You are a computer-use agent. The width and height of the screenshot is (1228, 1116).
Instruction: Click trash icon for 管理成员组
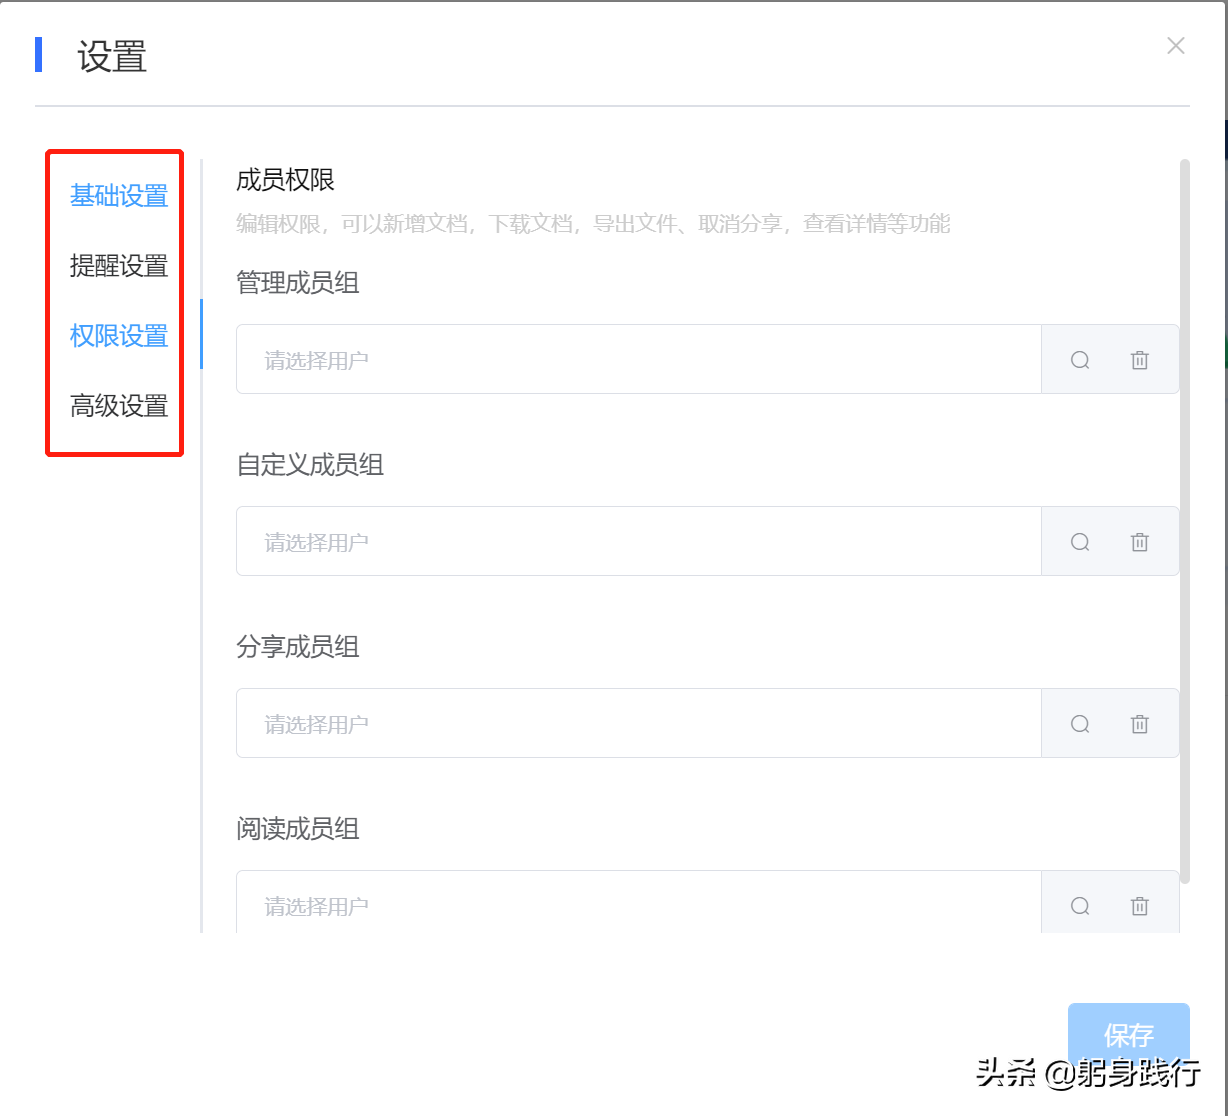click(x=1139, y=360)
